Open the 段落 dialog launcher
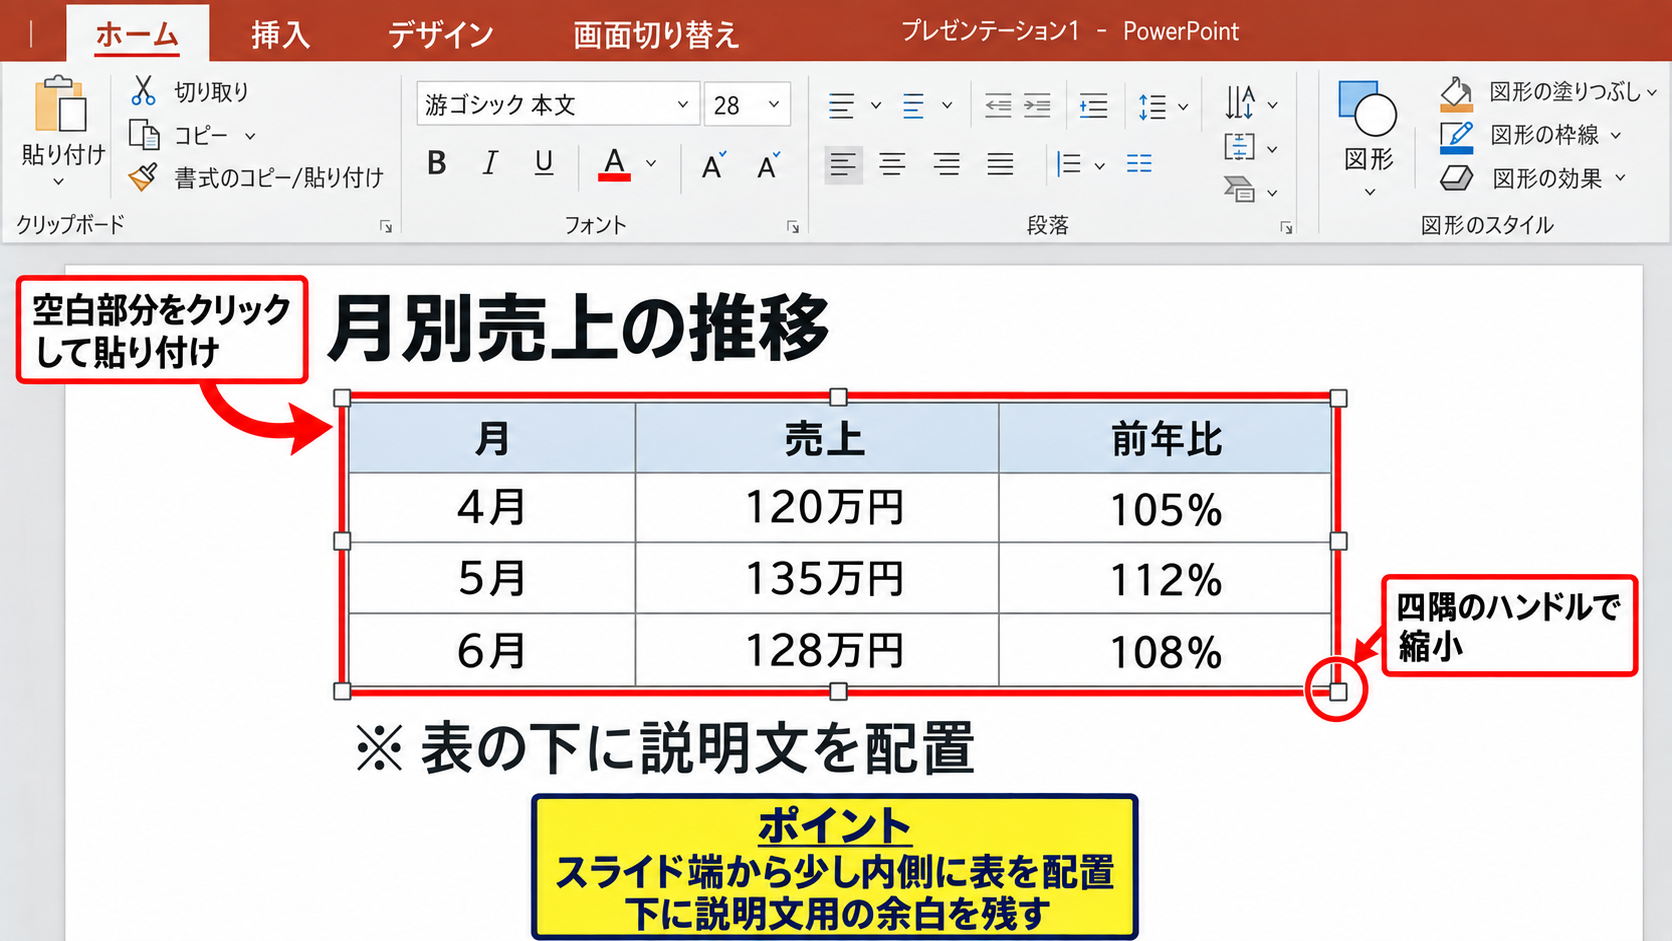This screenshot has height=941, width=1672. tap(1286, 228)
